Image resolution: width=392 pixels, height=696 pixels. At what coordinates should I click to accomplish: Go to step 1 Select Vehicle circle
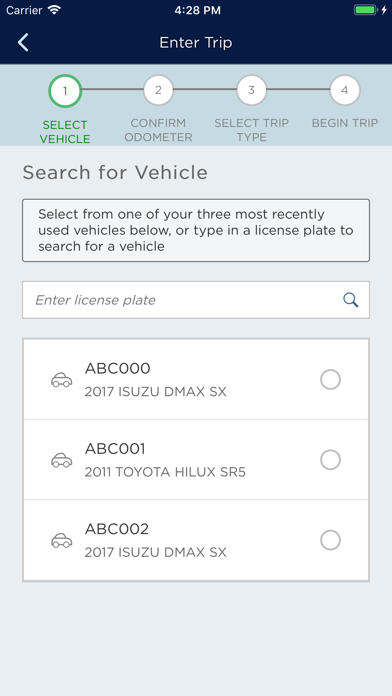click(65, 91)
